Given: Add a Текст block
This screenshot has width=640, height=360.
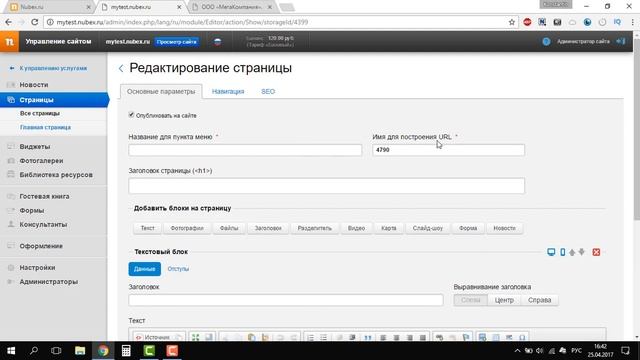Looking at the screenshot, I should 147,228.
